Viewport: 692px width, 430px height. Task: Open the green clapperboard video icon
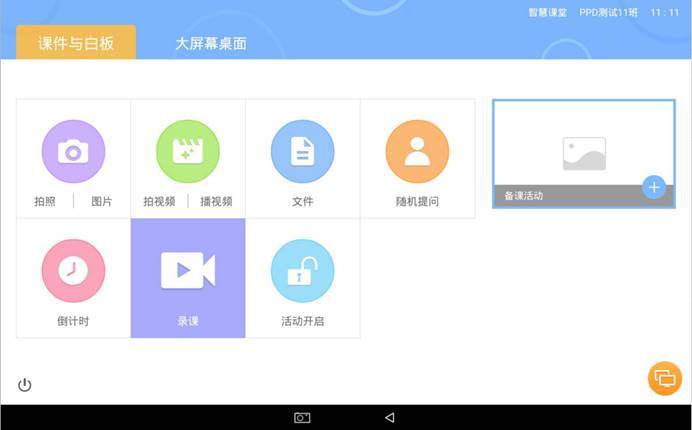188,151
